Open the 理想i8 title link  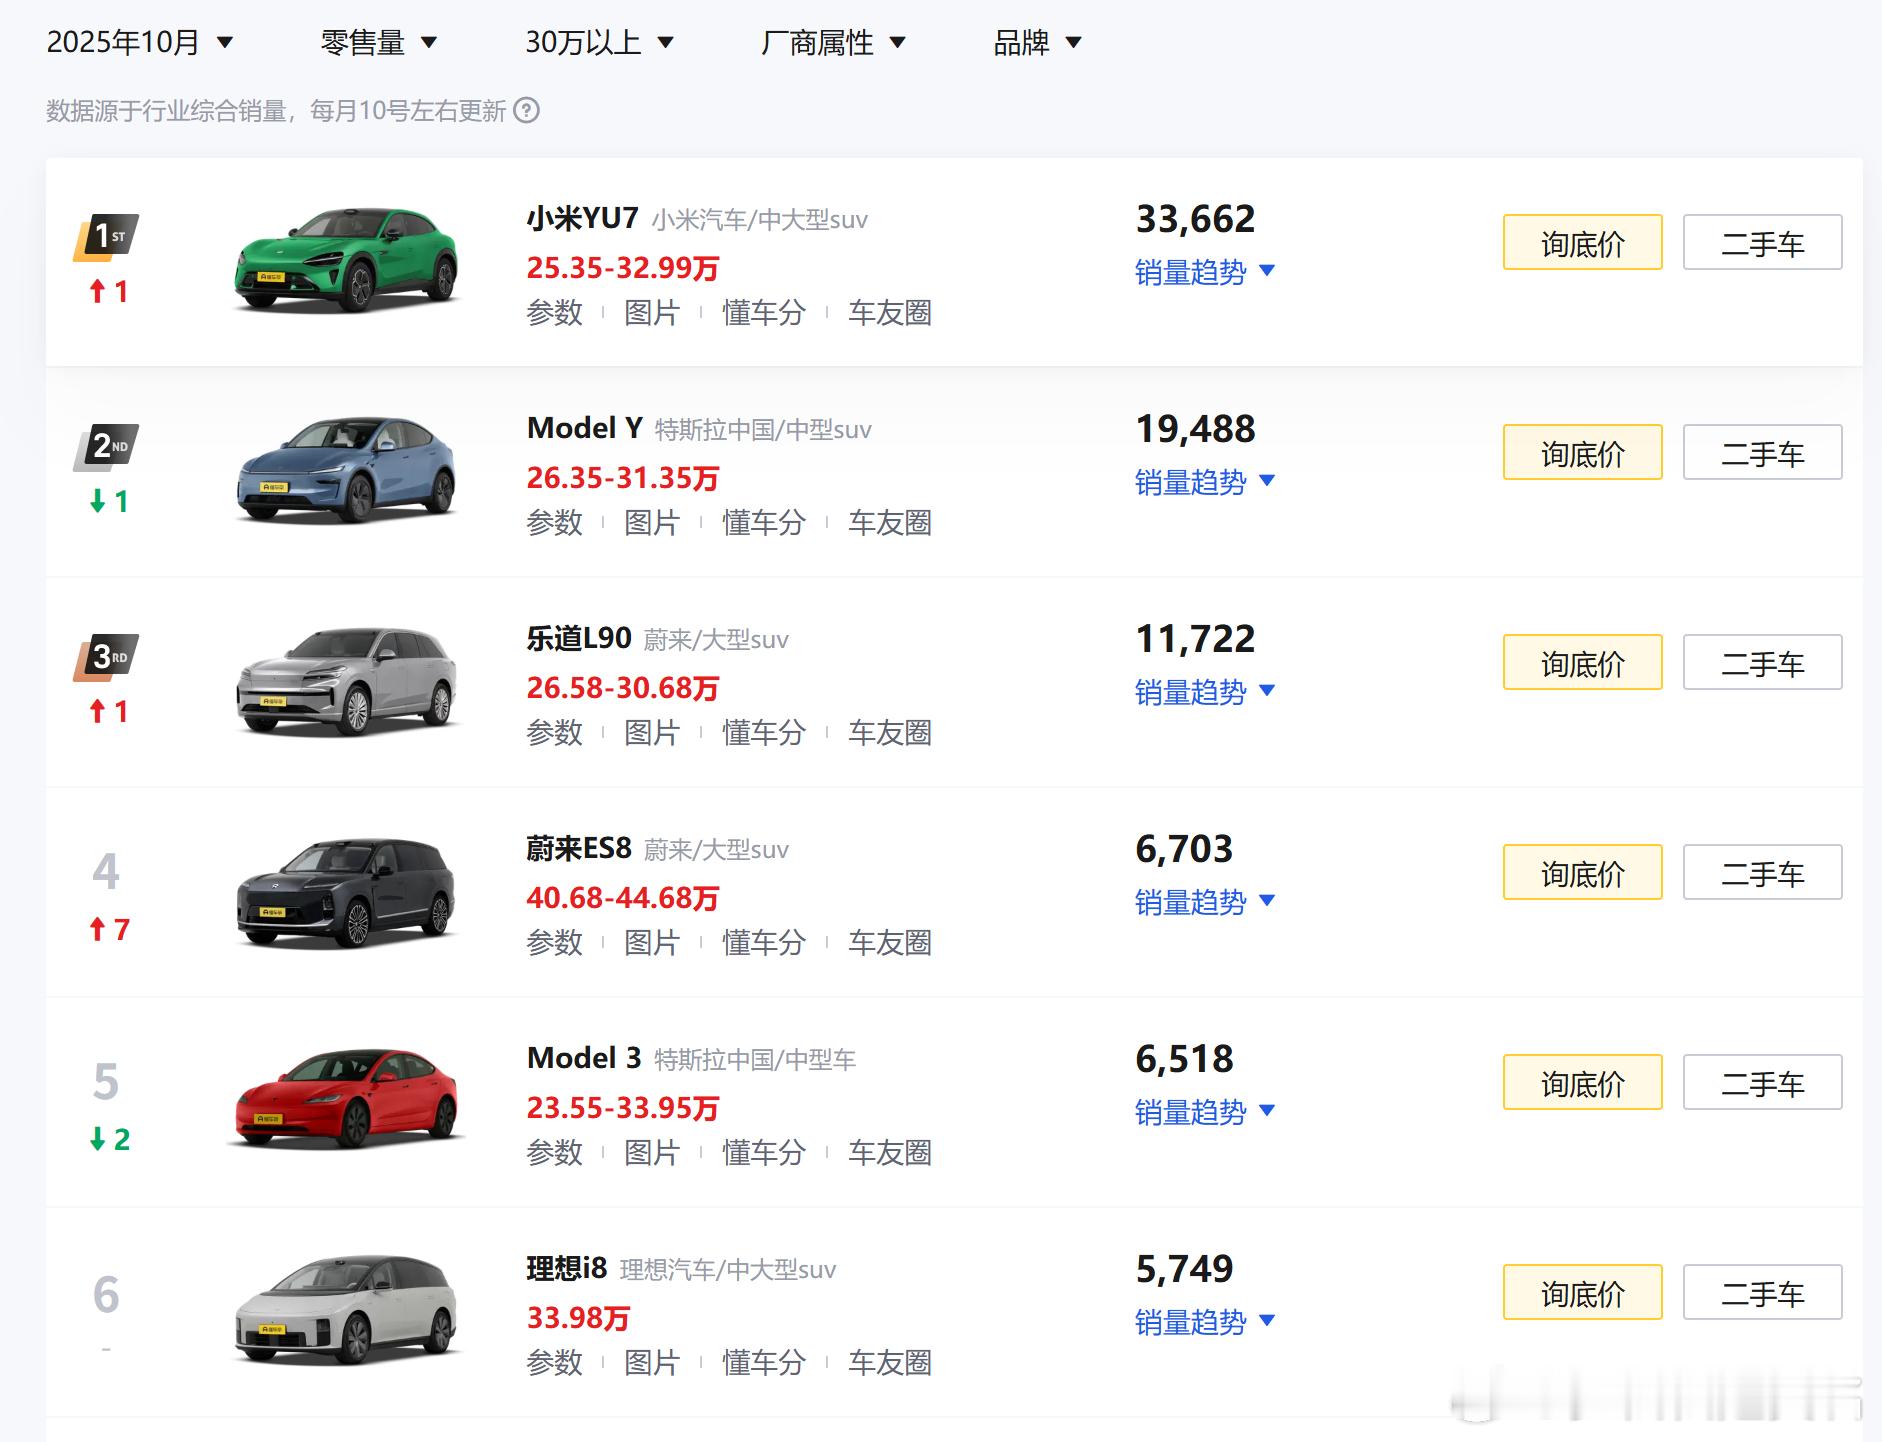pos(567,1268)
